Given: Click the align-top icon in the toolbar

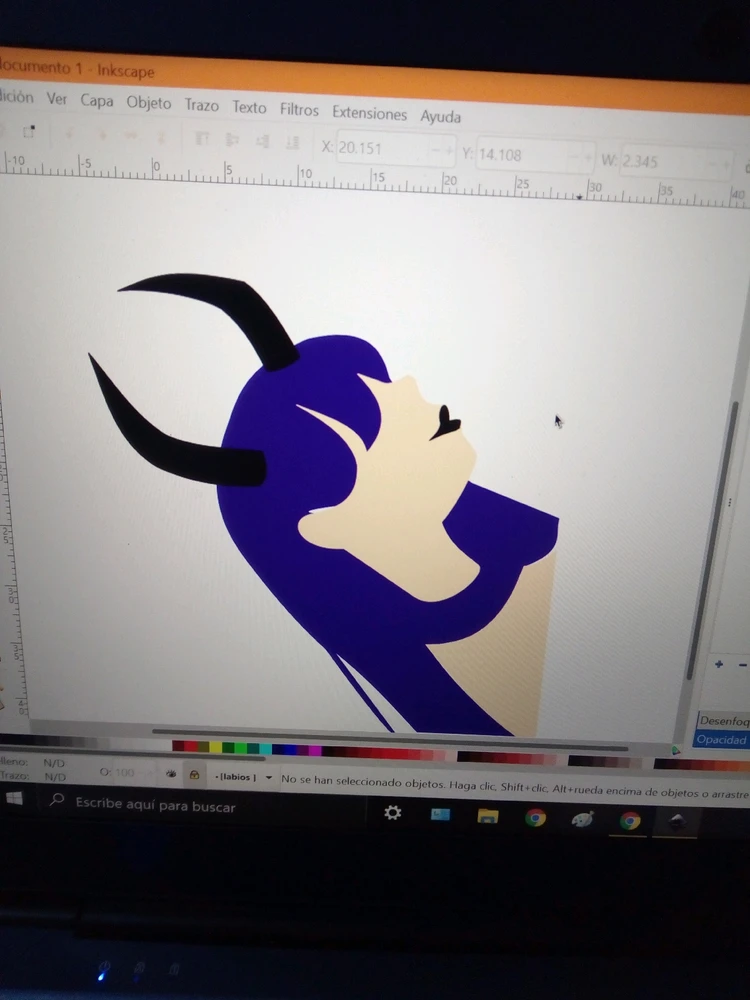Looking at the screenshot, I should click(x=202, y=138).
